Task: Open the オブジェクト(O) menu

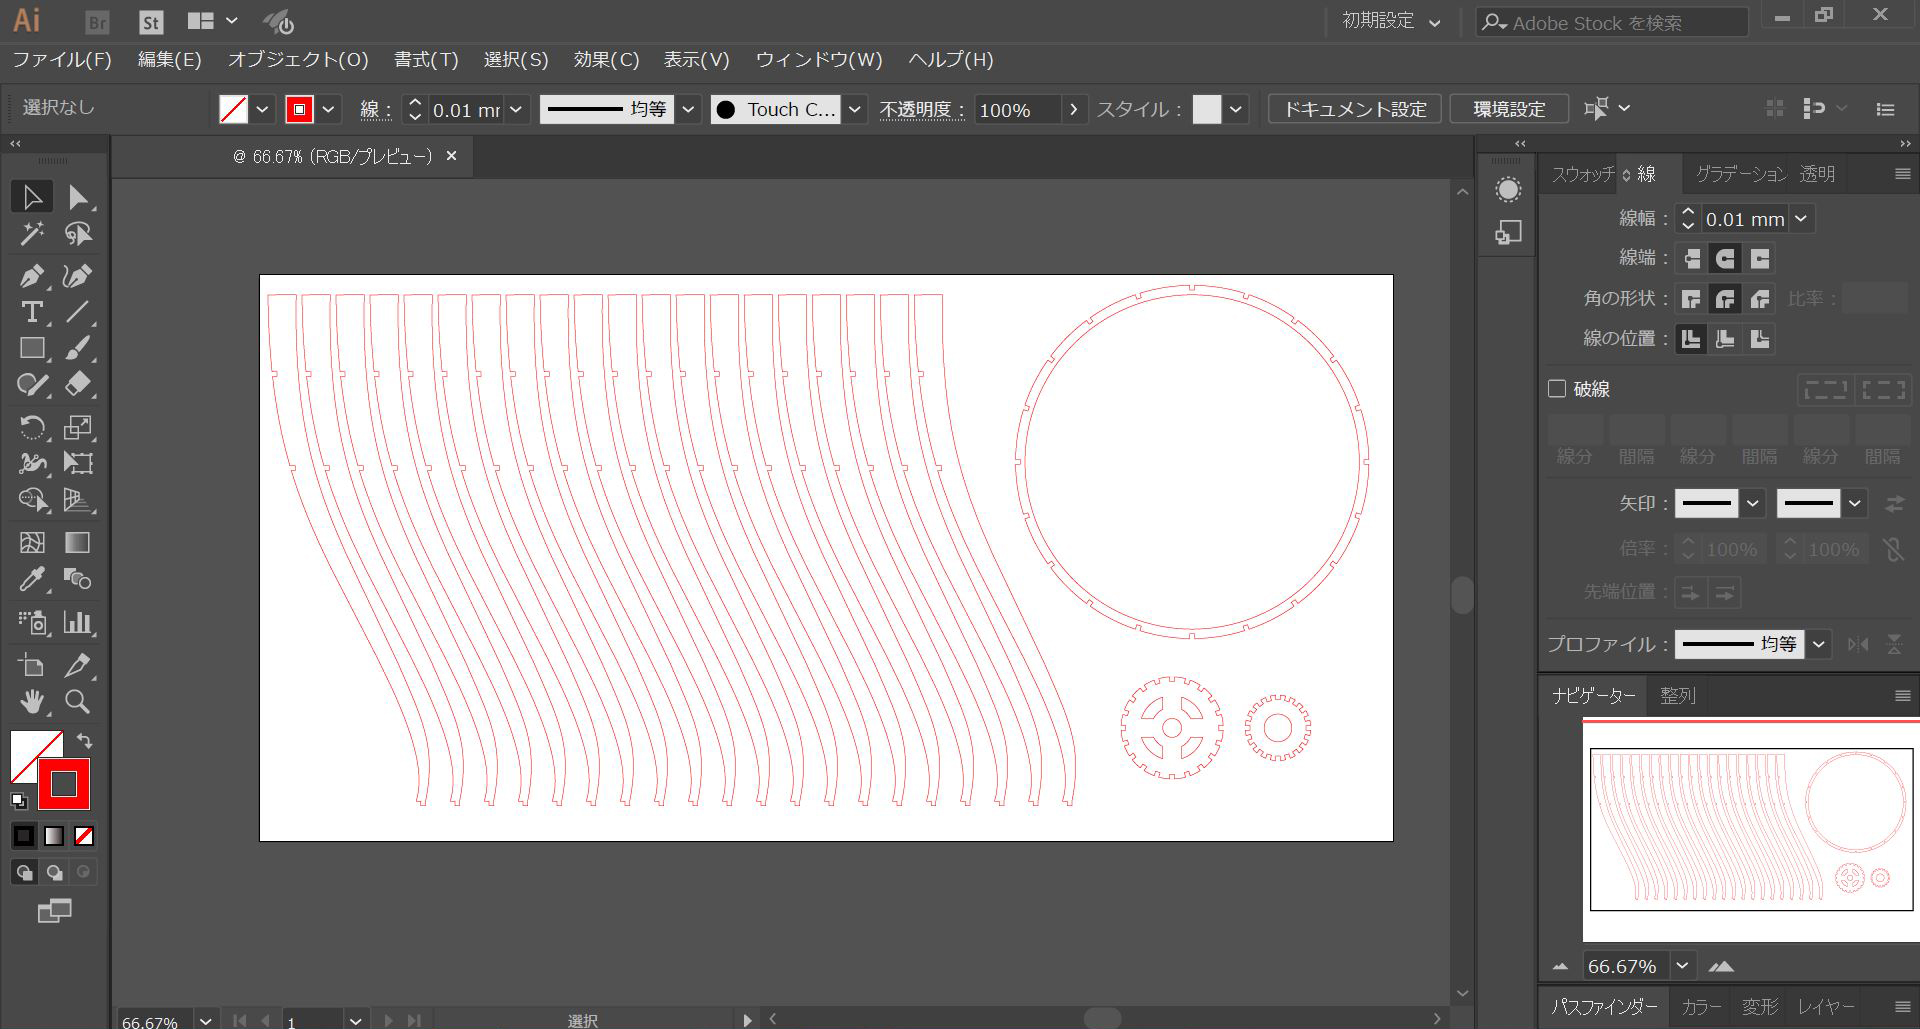Action: (298, 60)
